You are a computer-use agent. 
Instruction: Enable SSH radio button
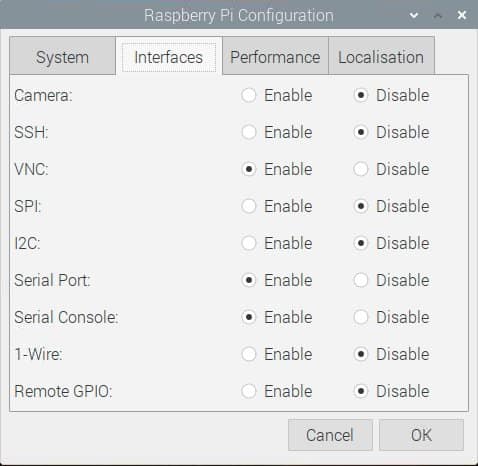pyautogui.click(x=249, y=132)
